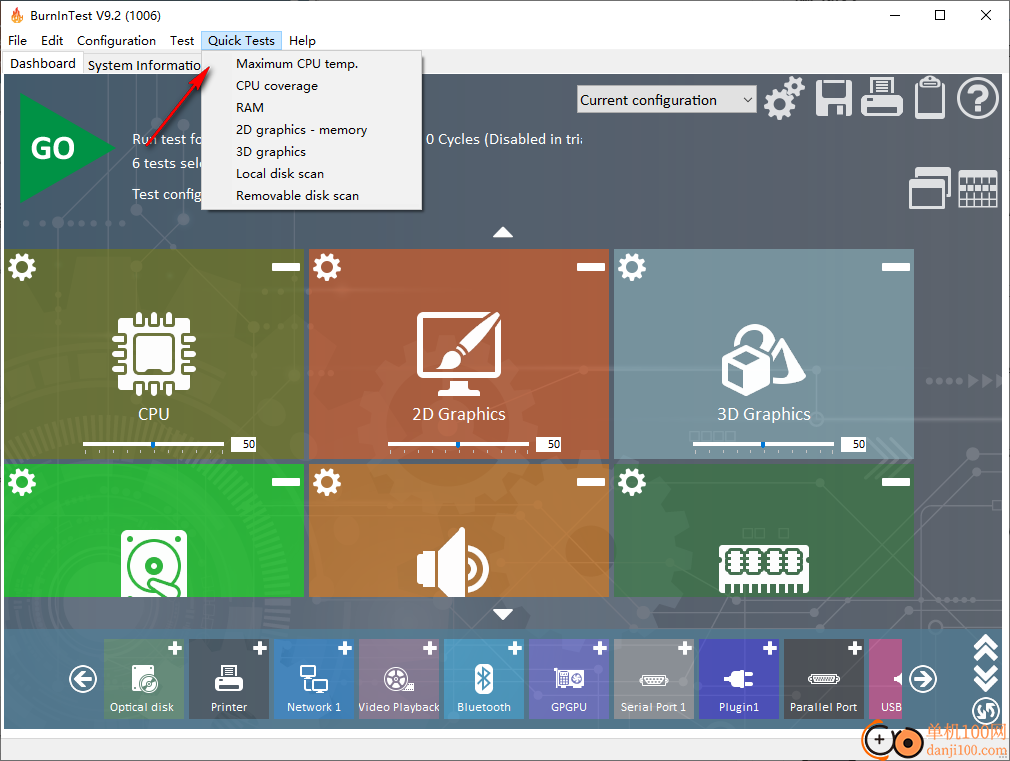Add Printer test with plus
This screenshot has width=1010, height=761.
(x=260, y=648)
